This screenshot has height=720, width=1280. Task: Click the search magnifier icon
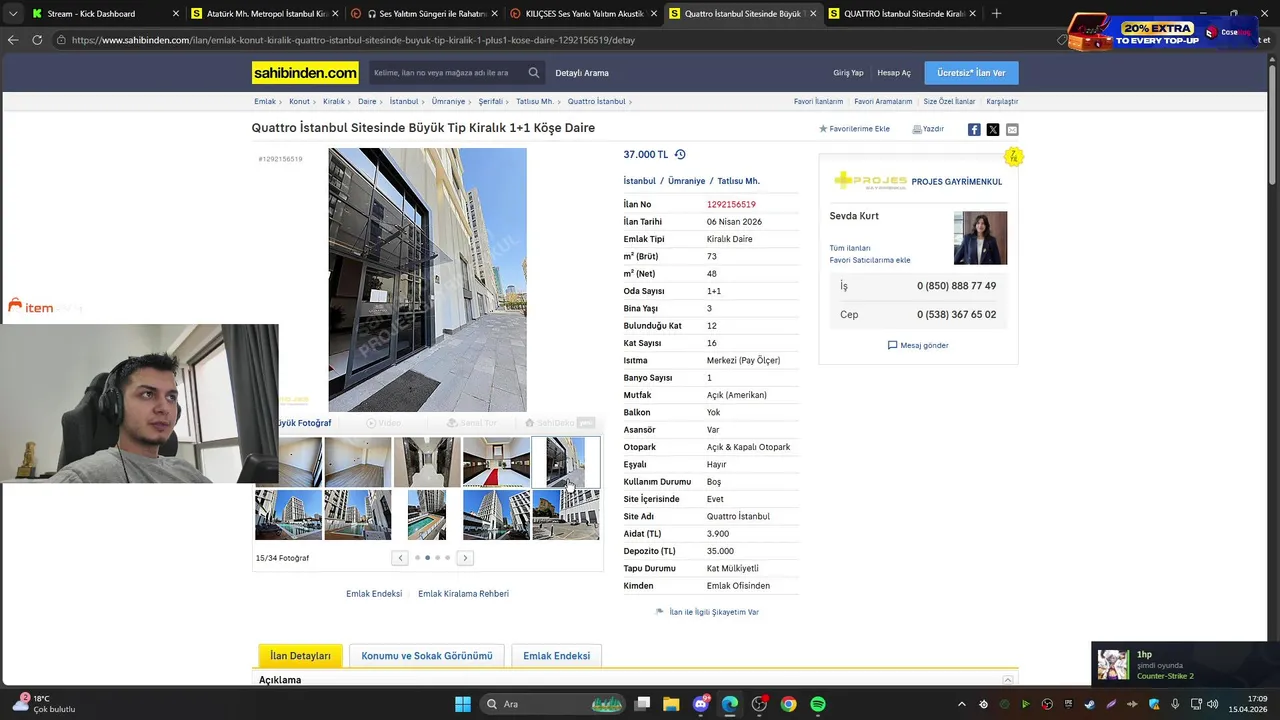pos(534,73)
